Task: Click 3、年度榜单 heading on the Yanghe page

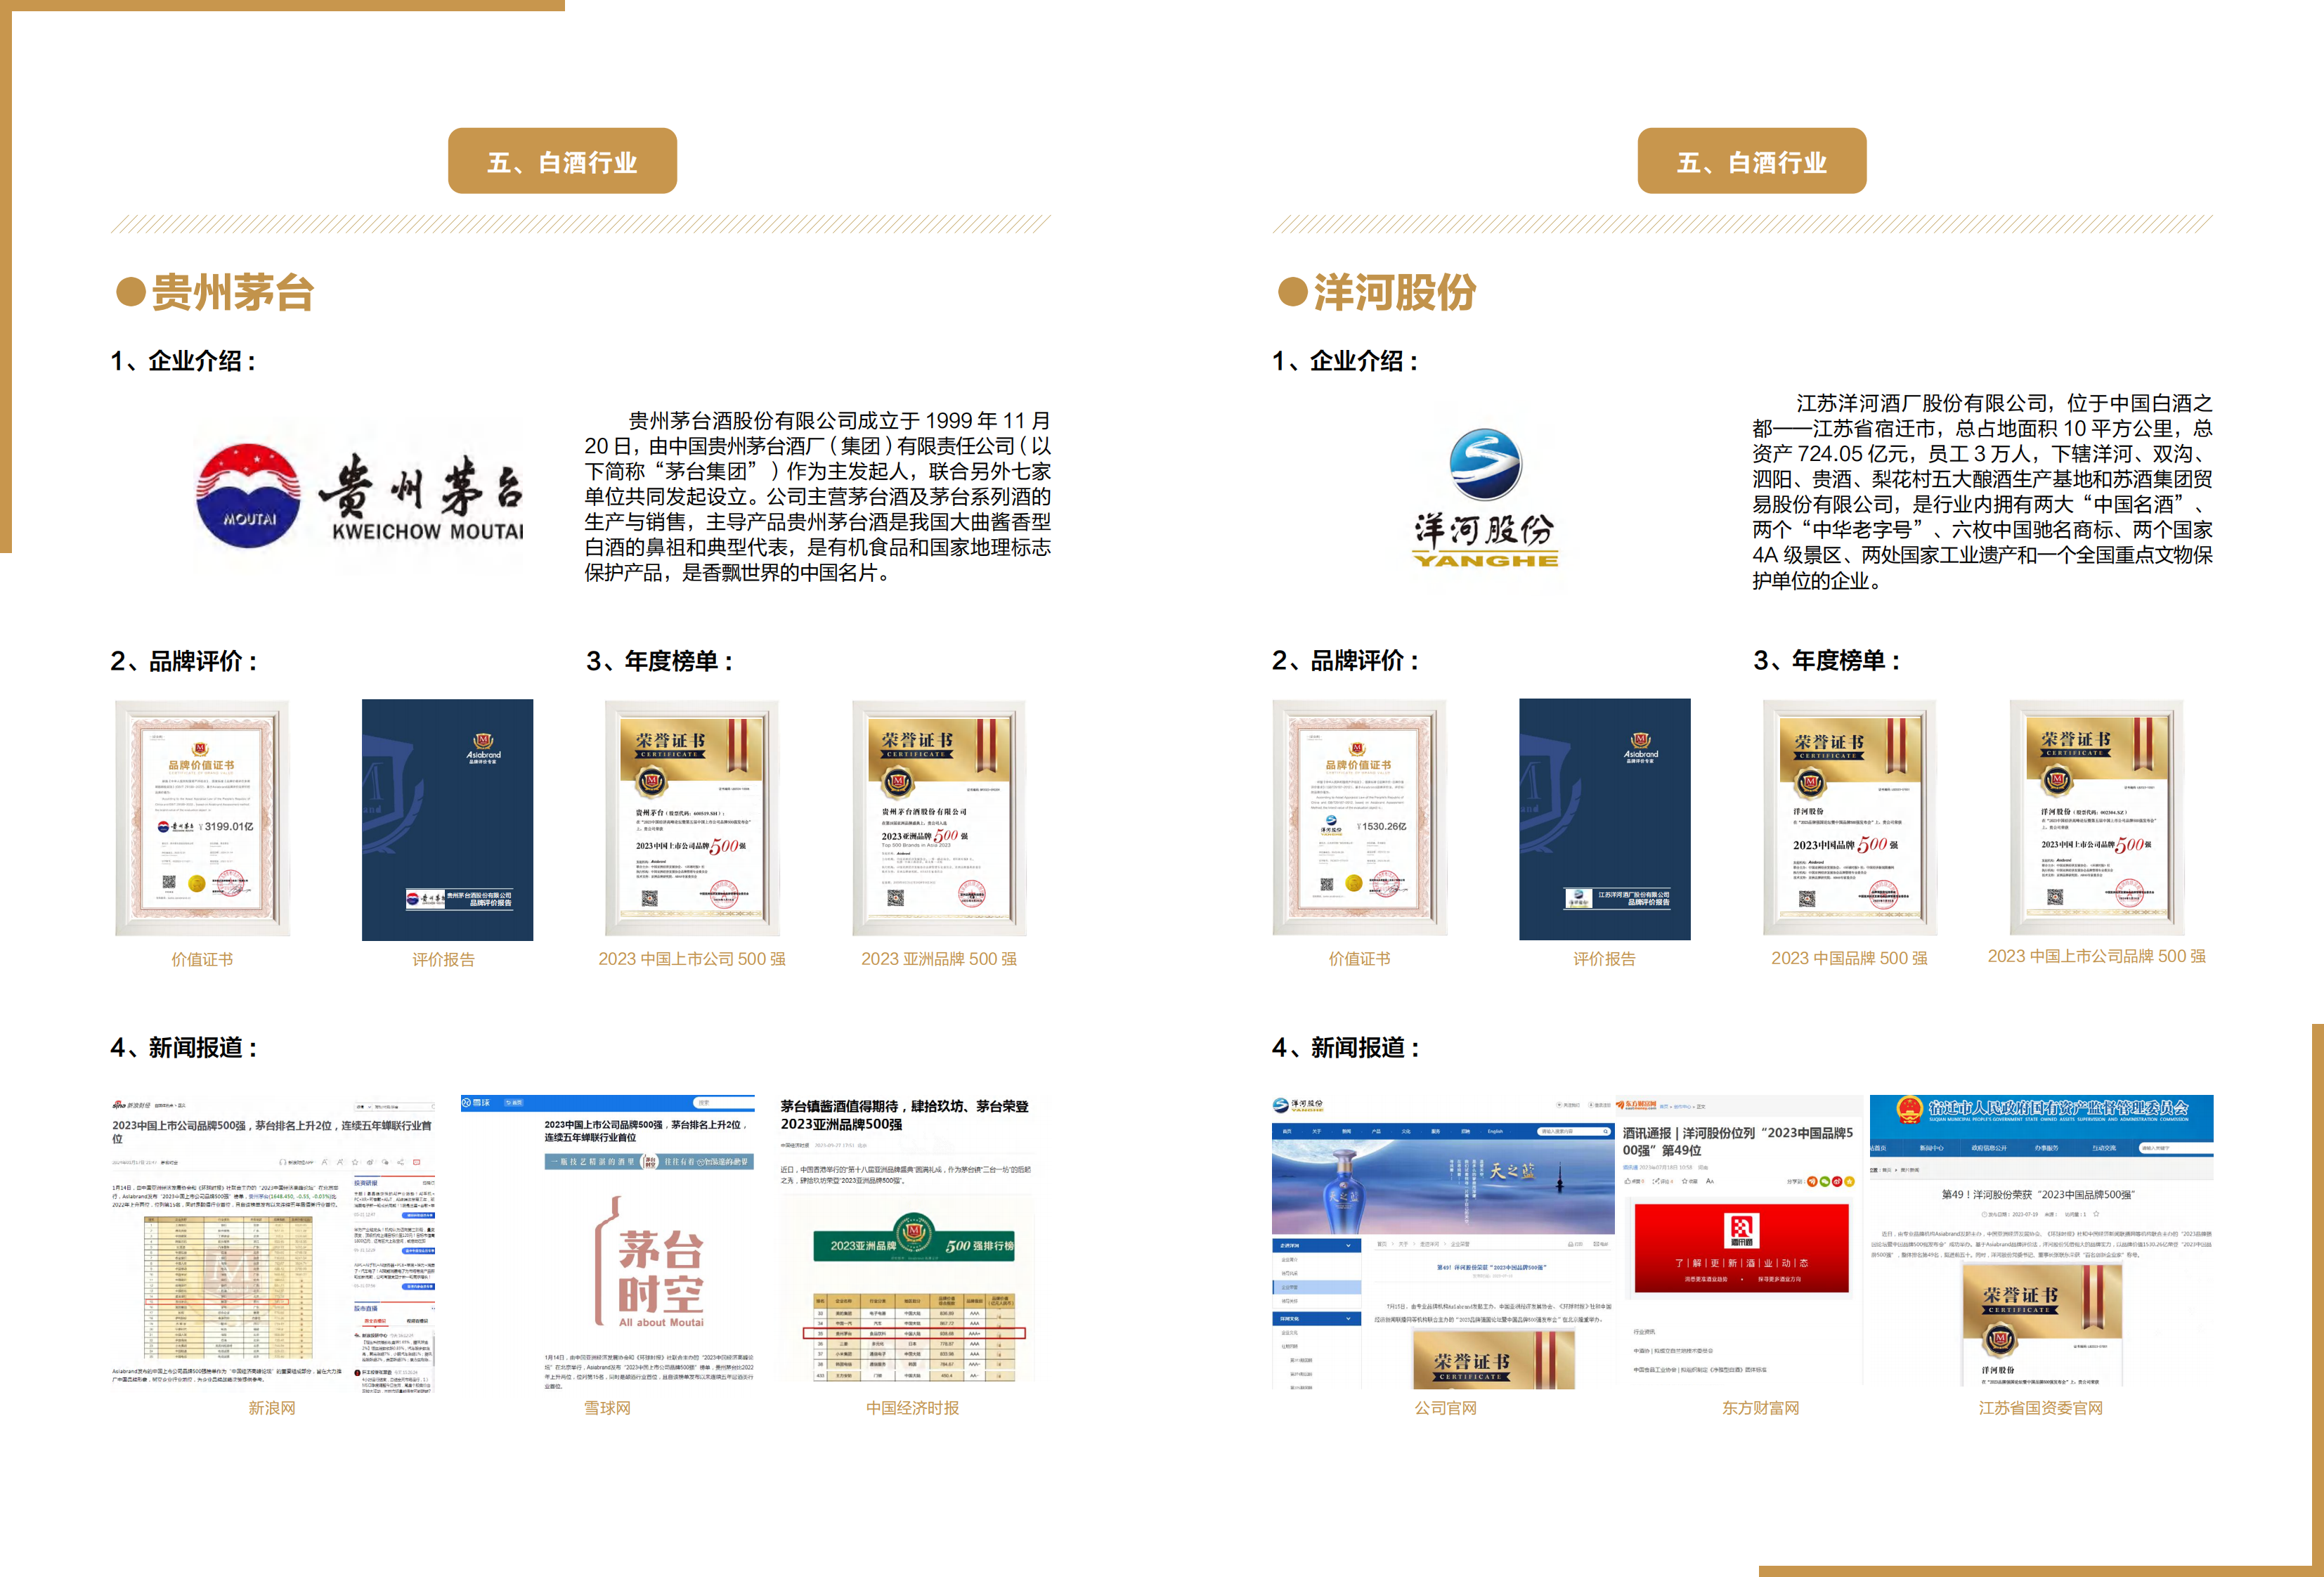Action: 1827,660
